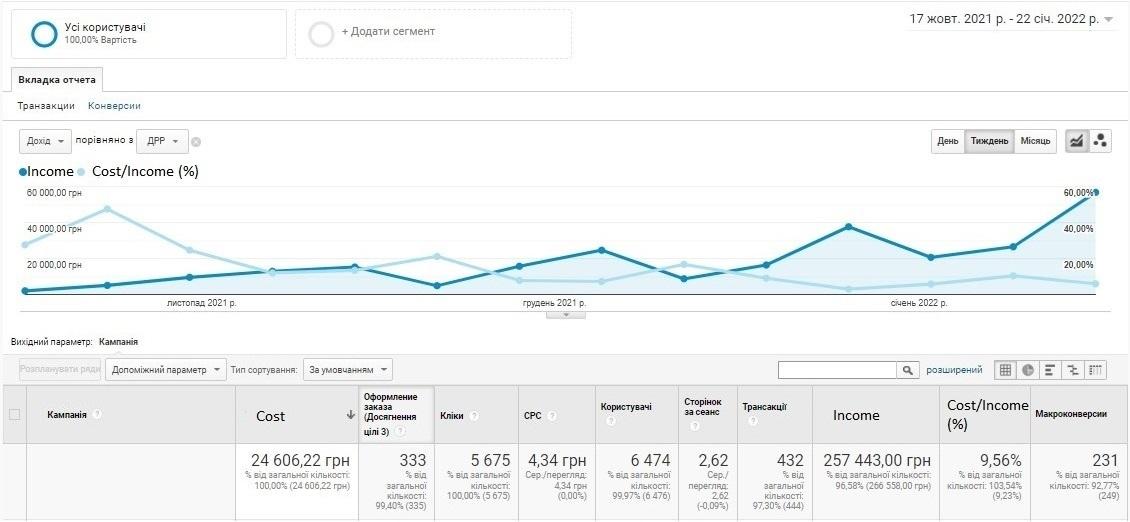Switch to line chart view

pos(1077,141)
